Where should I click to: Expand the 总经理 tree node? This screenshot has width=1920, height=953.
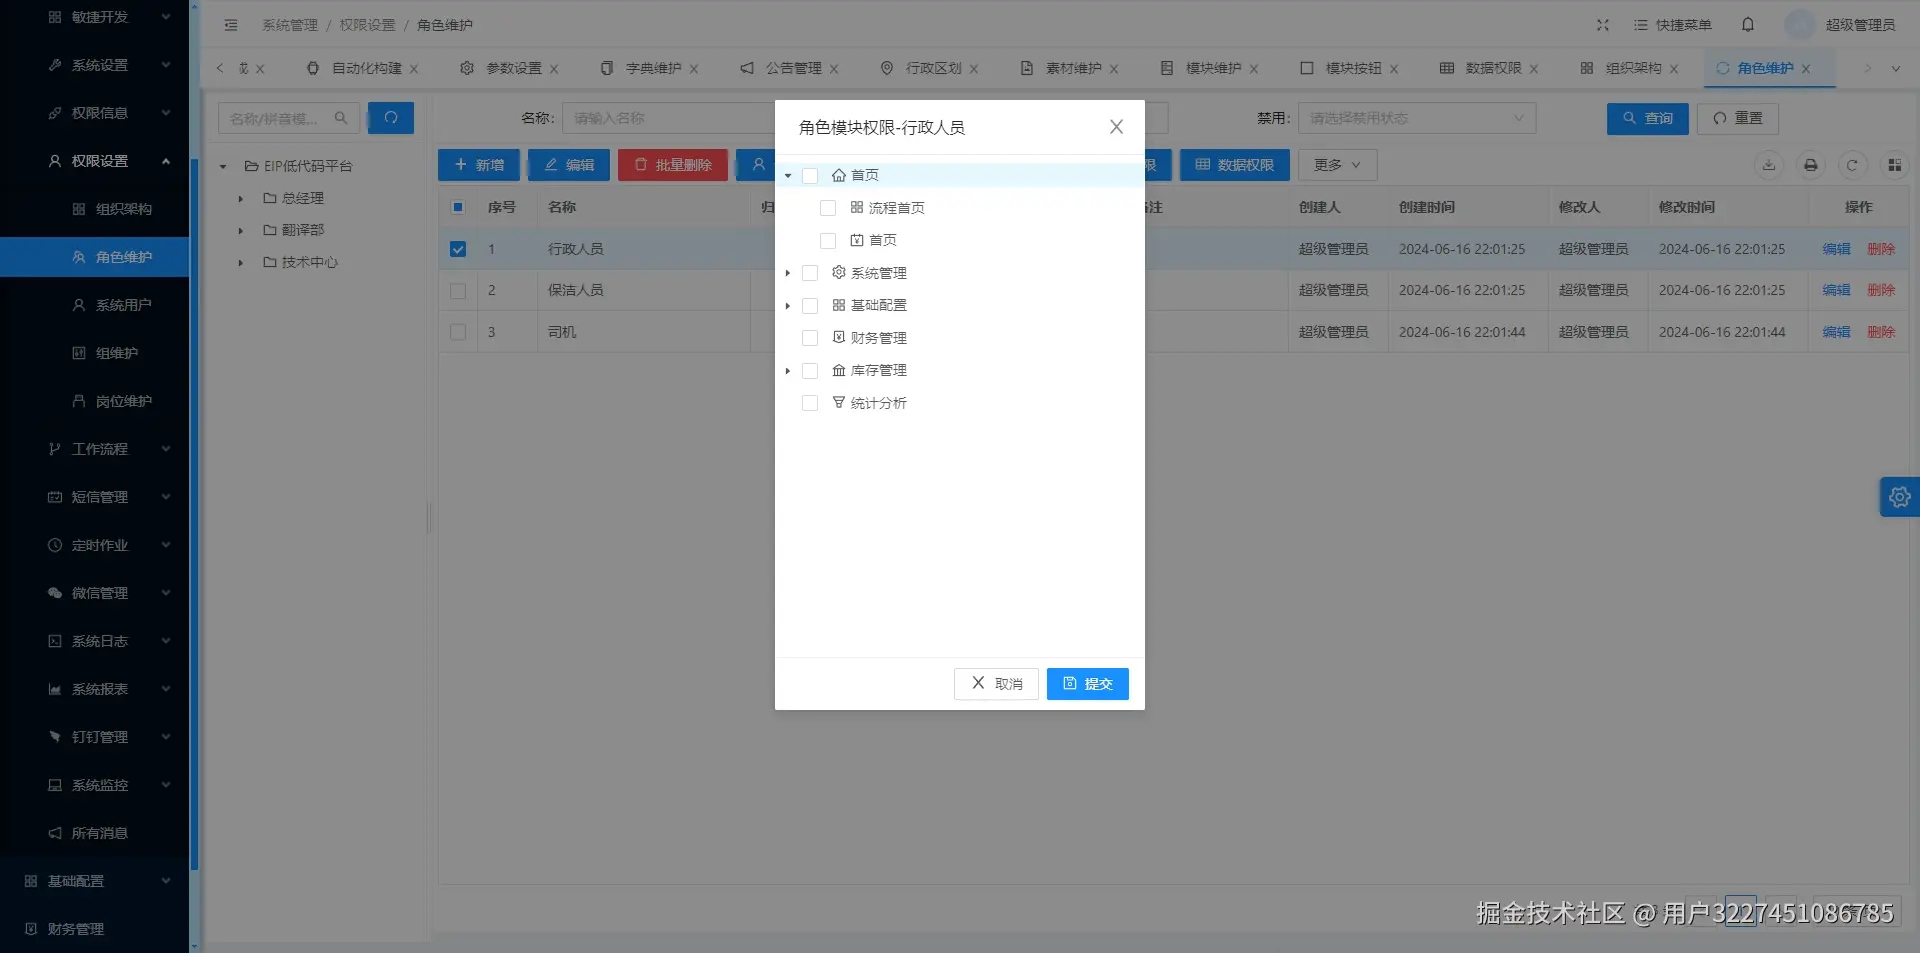coord(241,199)
